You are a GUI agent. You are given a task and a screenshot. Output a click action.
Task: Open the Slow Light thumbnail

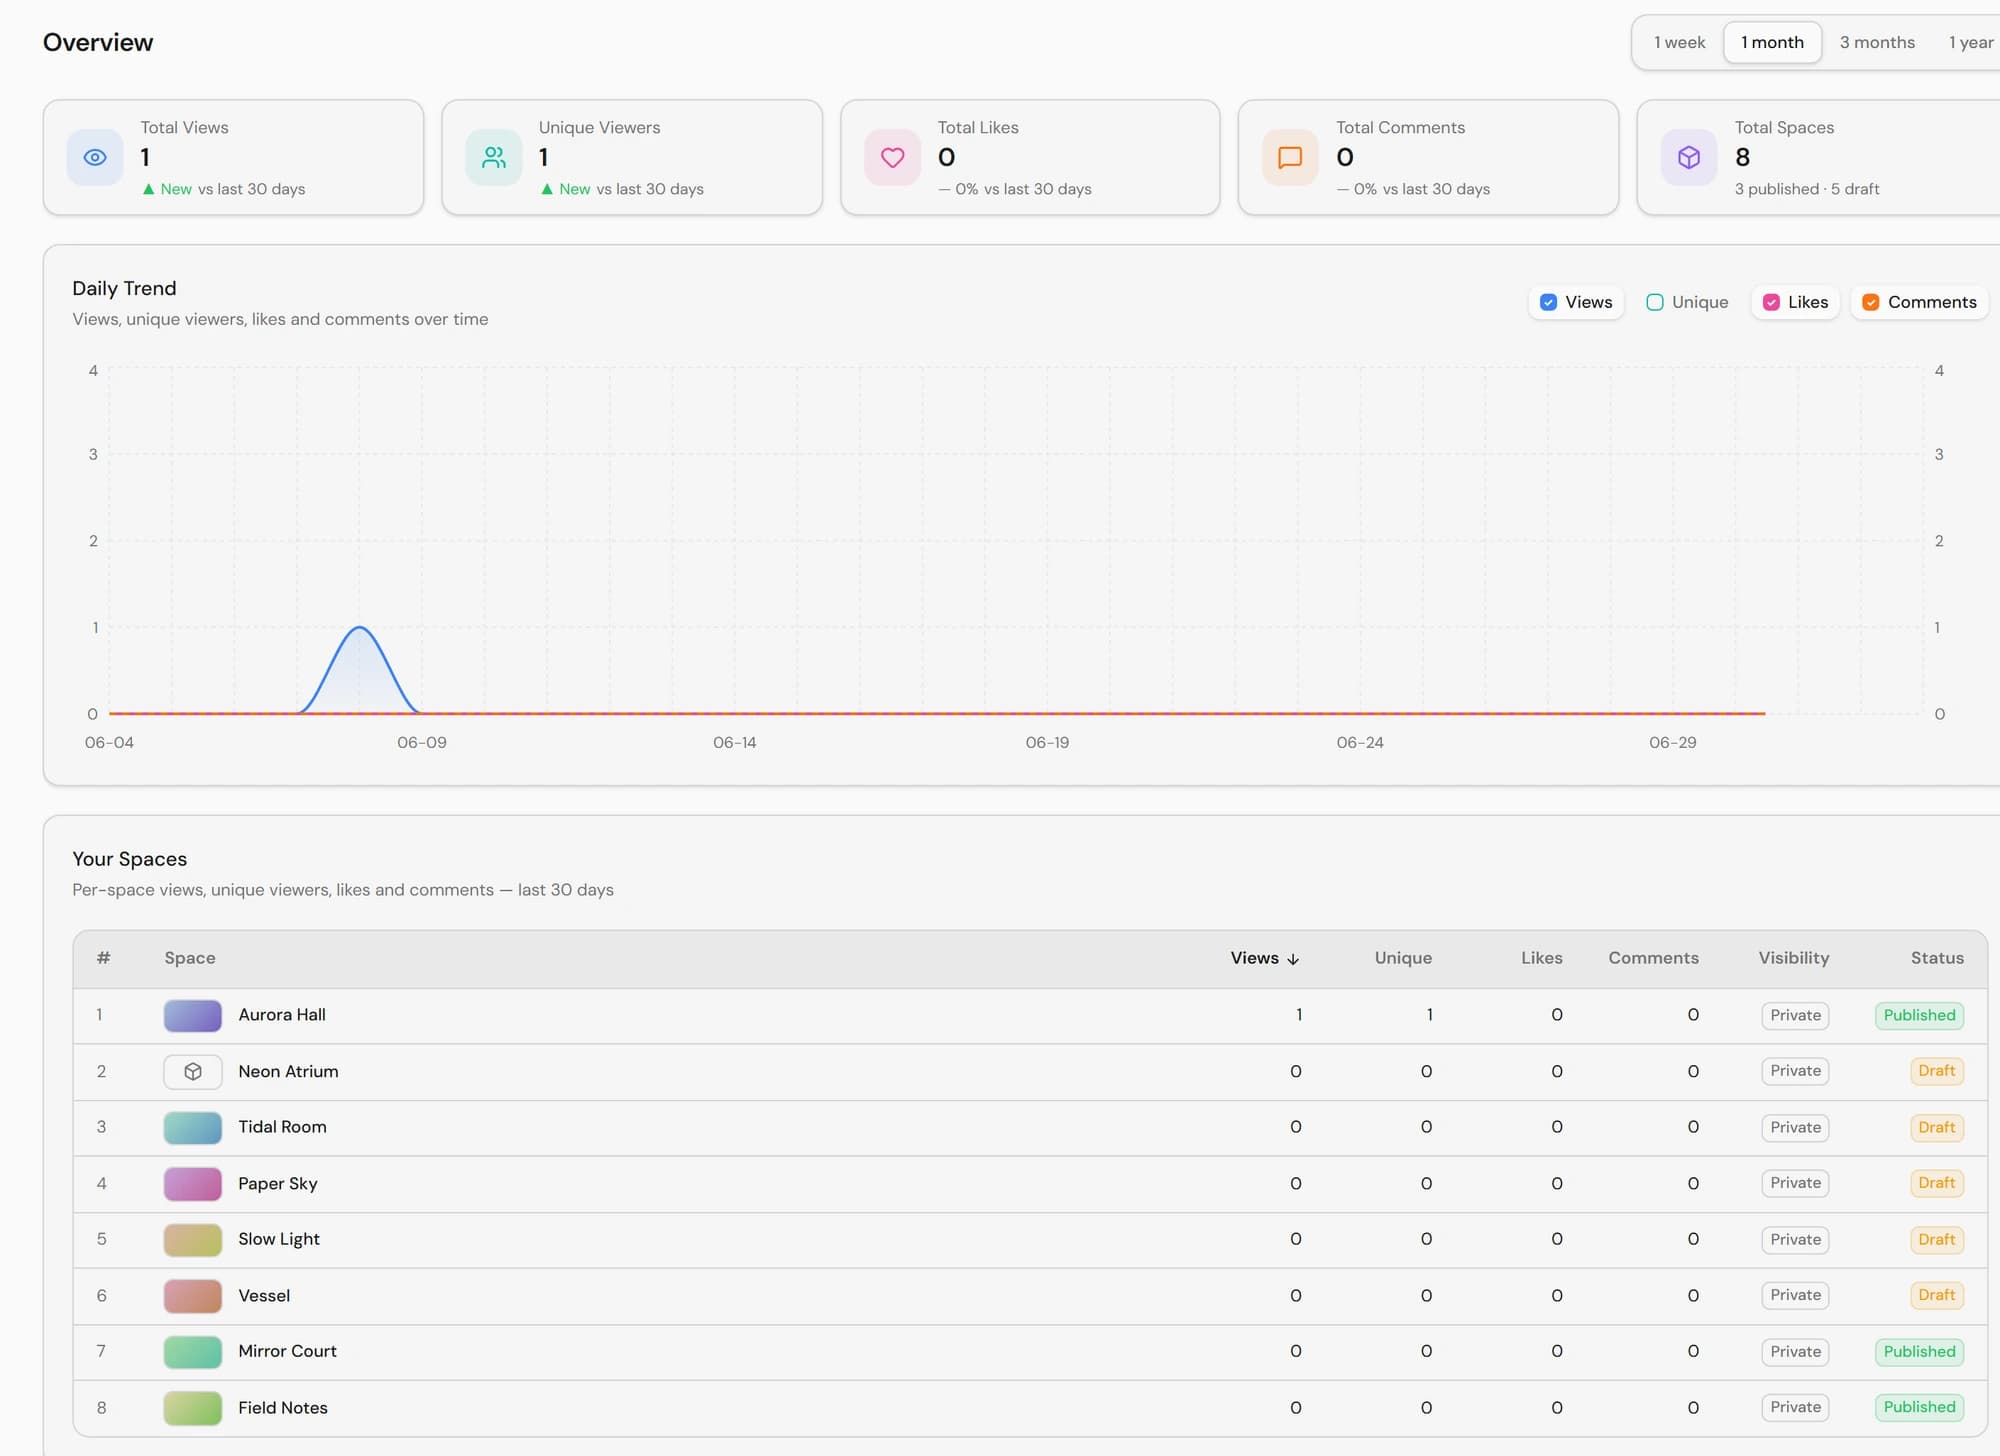click(x=193, y=1240)
